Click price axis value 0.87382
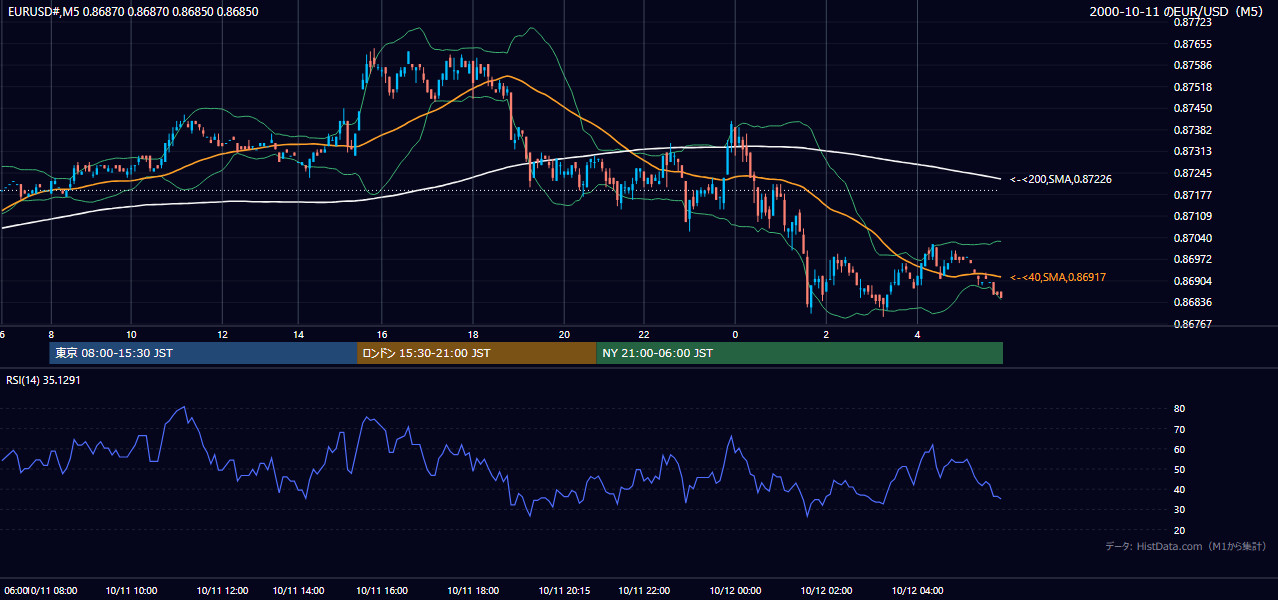 pyautogui.click(x=1192, y=130)
